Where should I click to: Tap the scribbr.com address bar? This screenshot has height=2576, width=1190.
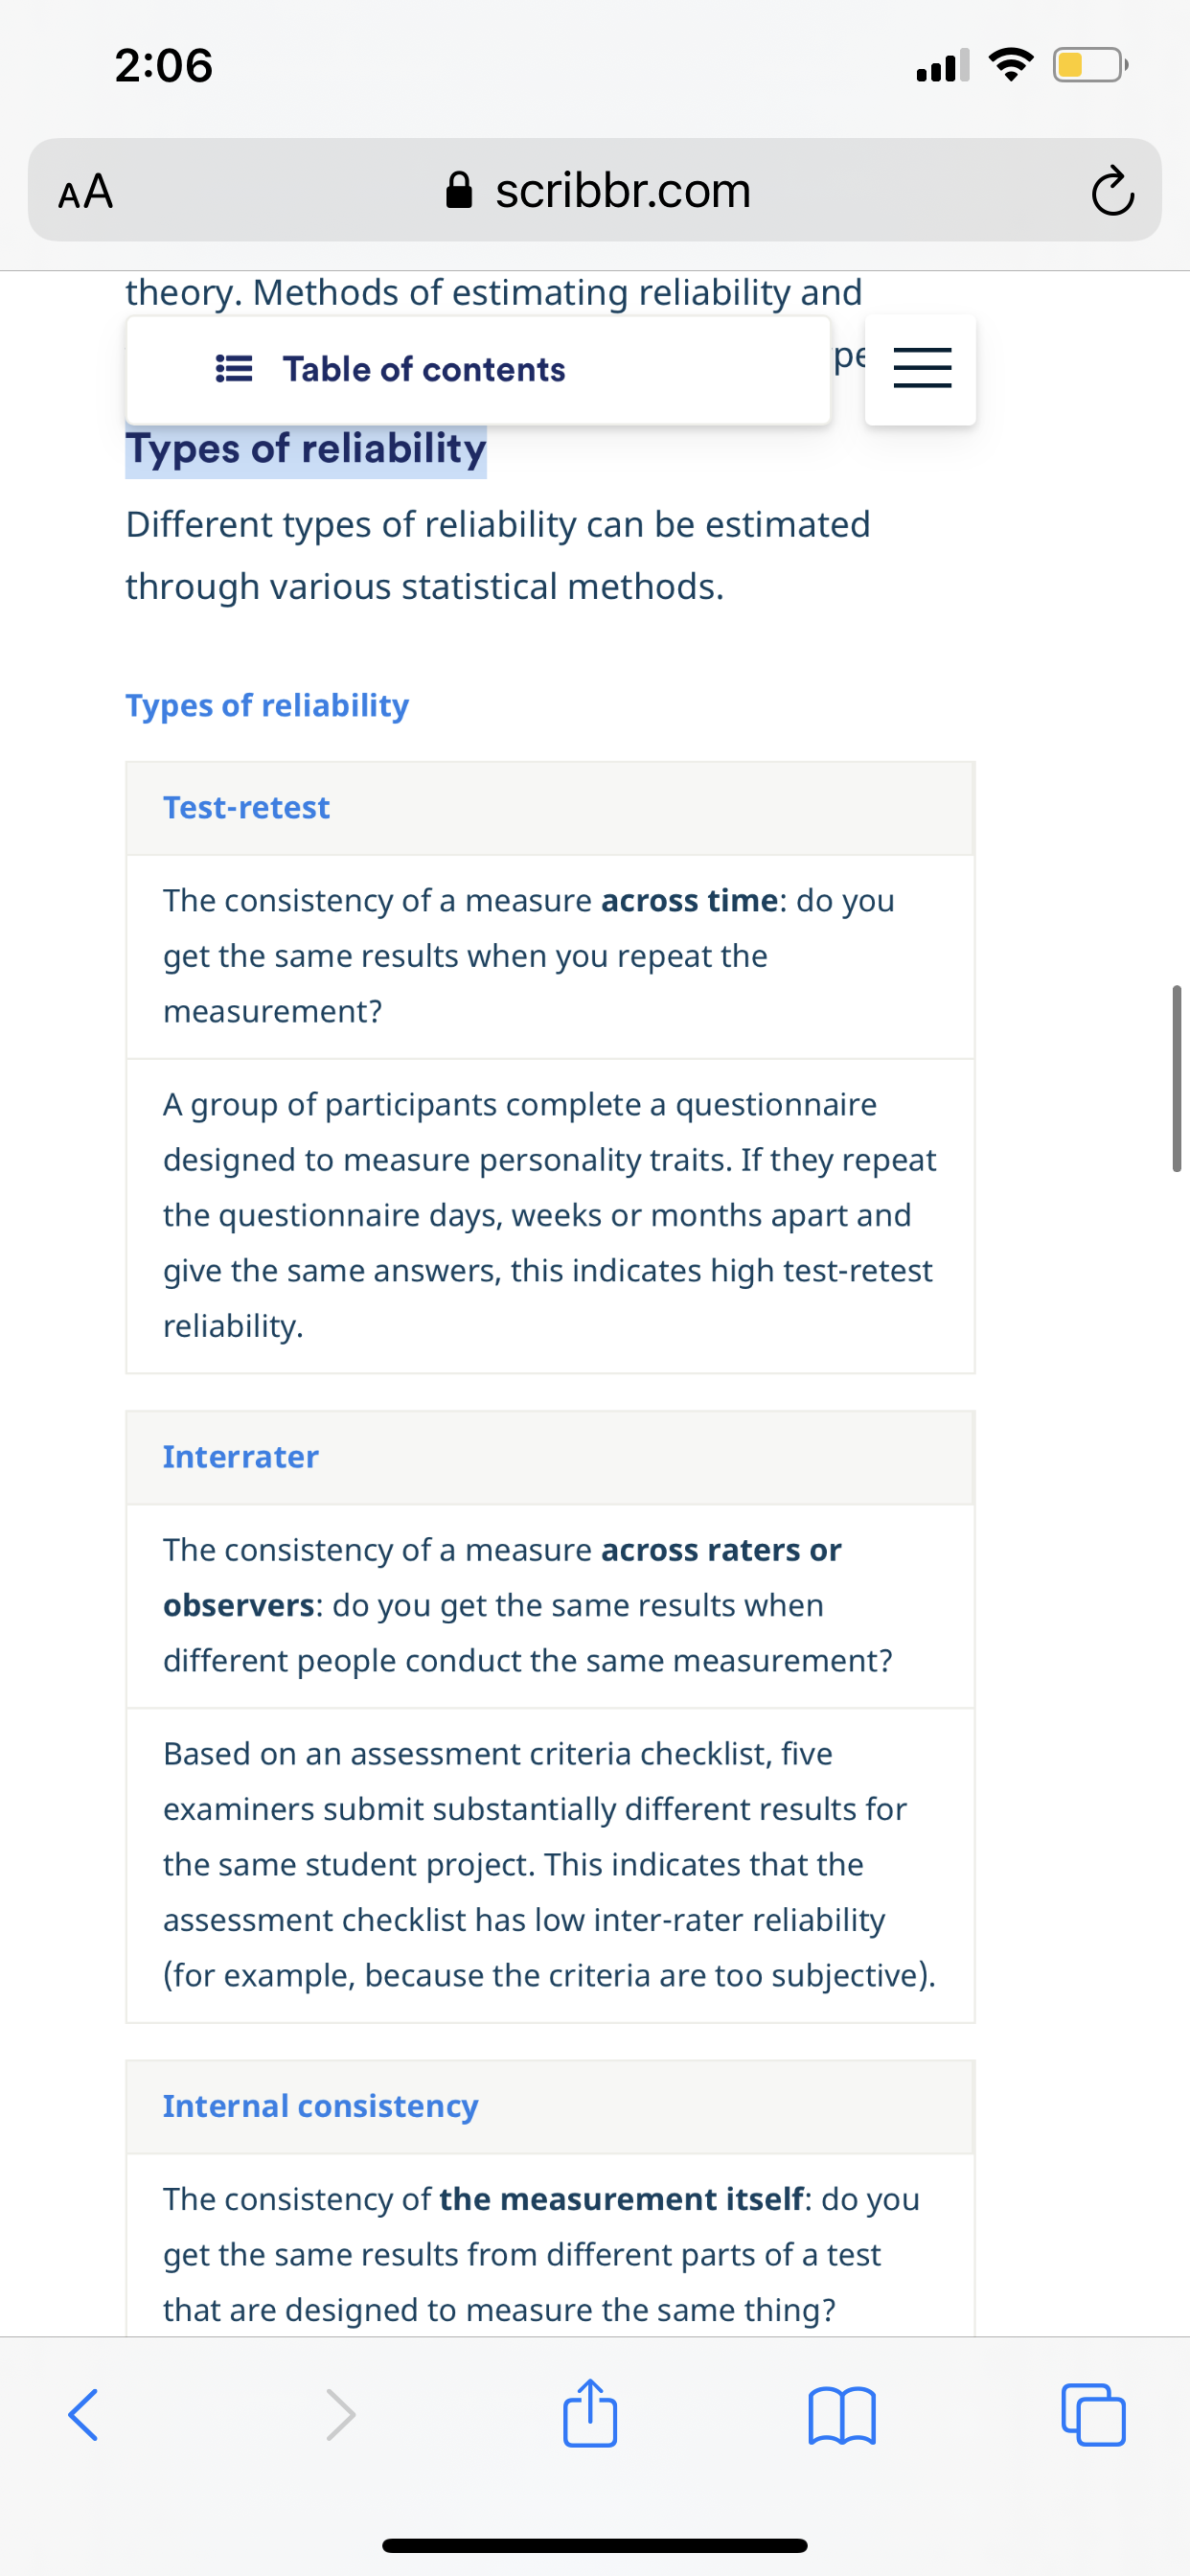[x=595, y=190]
